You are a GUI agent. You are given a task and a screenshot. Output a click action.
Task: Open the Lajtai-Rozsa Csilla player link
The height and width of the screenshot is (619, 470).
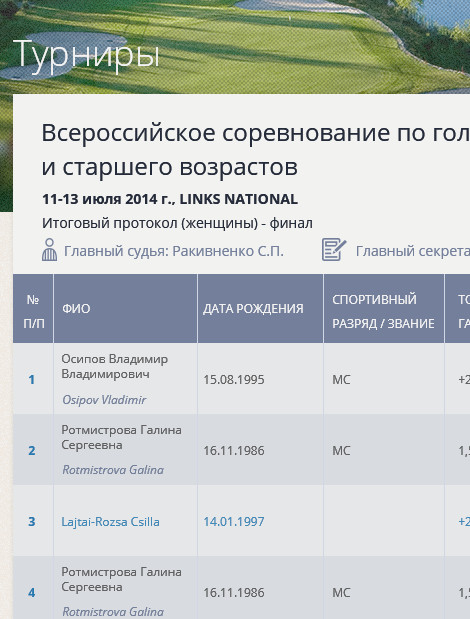(x=110, y=521)
